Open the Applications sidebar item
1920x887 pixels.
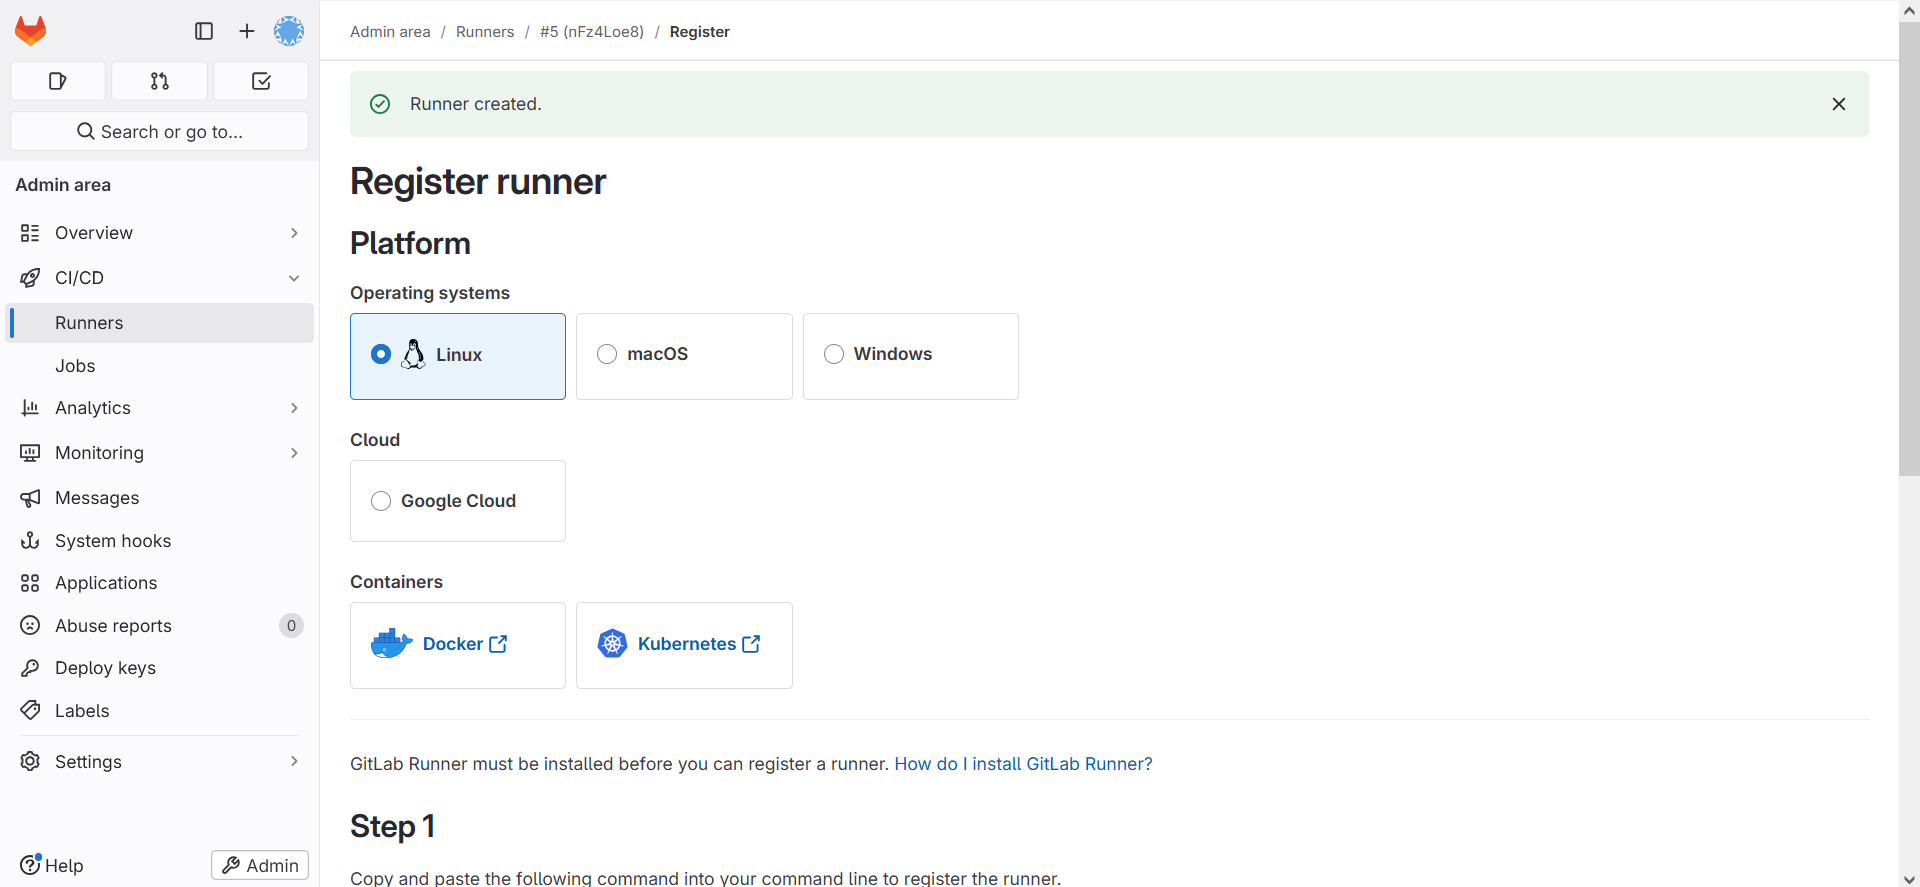click(160, 583)
